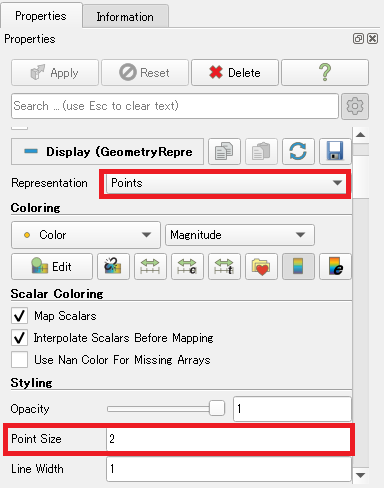The image size is (384, 488).
Task: Click the paste display properties icon
Action: pyautogui.click(x=261, y=152)
